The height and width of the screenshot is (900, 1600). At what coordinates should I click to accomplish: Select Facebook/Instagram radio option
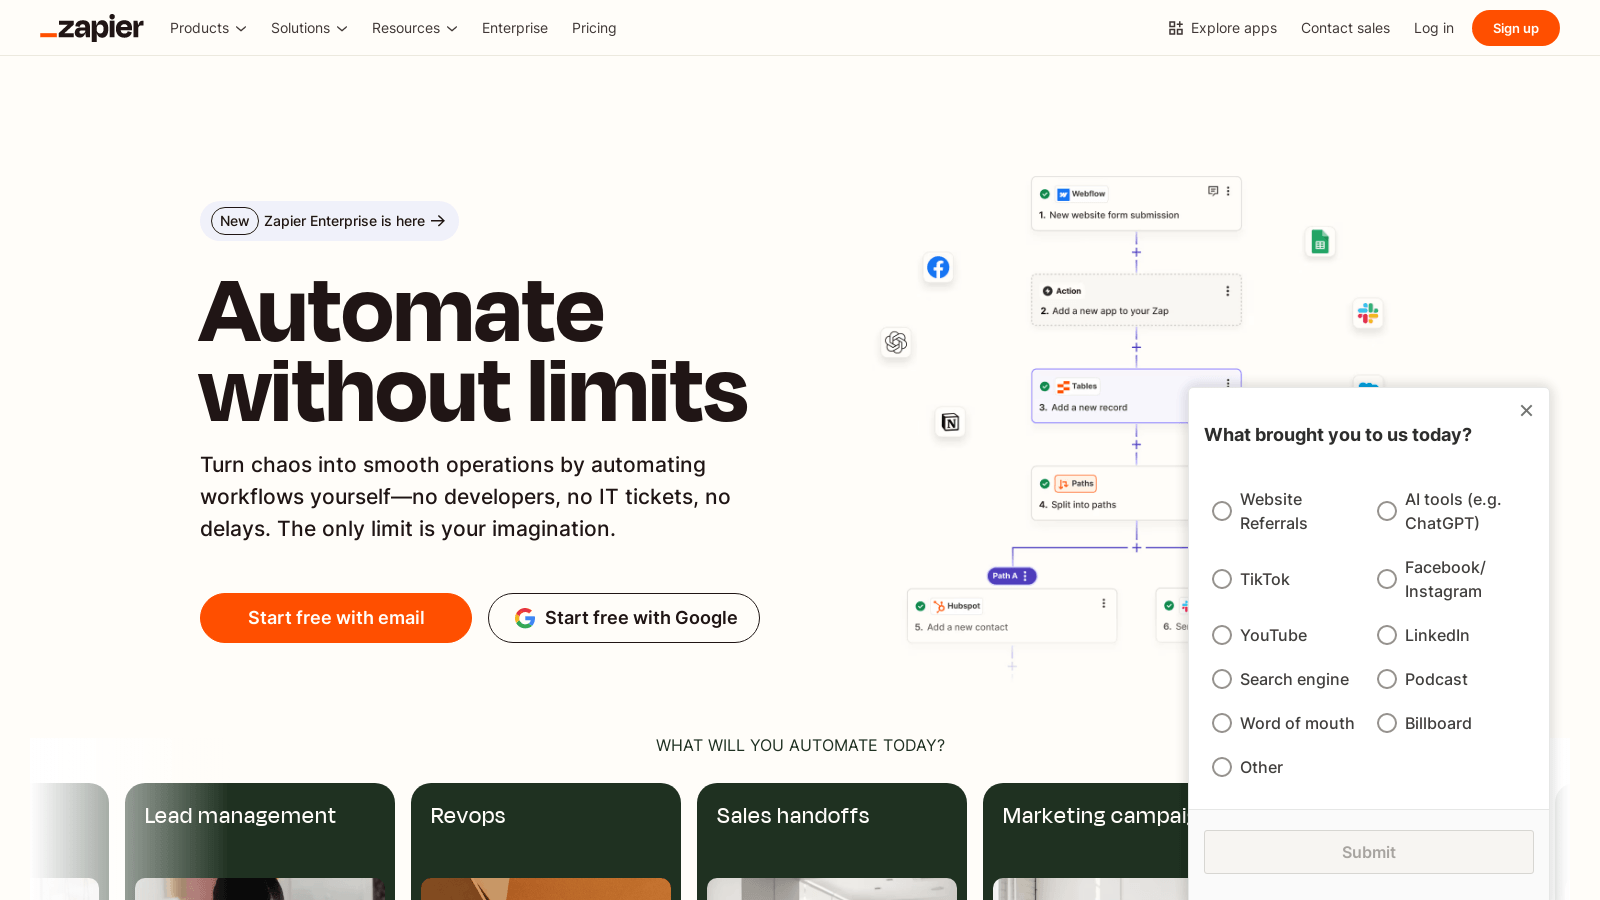[1387, 579]
